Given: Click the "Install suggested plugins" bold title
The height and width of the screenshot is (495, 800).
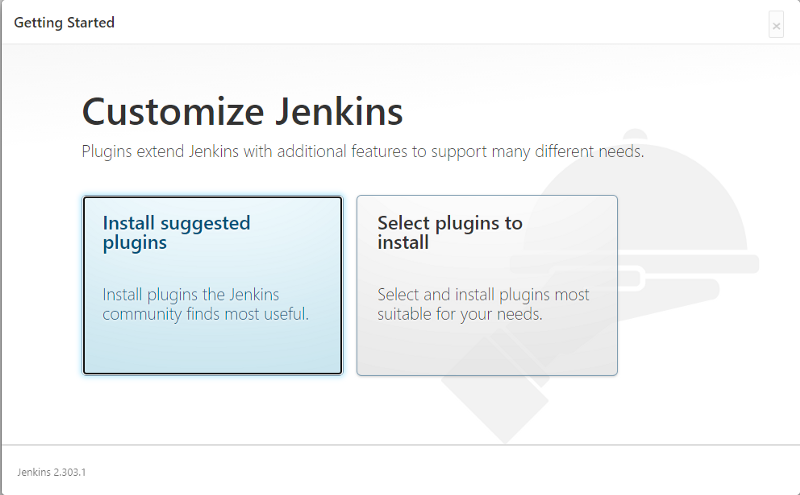Looking at the screenshot, I should pyautogui.click(x=176, y=232).
